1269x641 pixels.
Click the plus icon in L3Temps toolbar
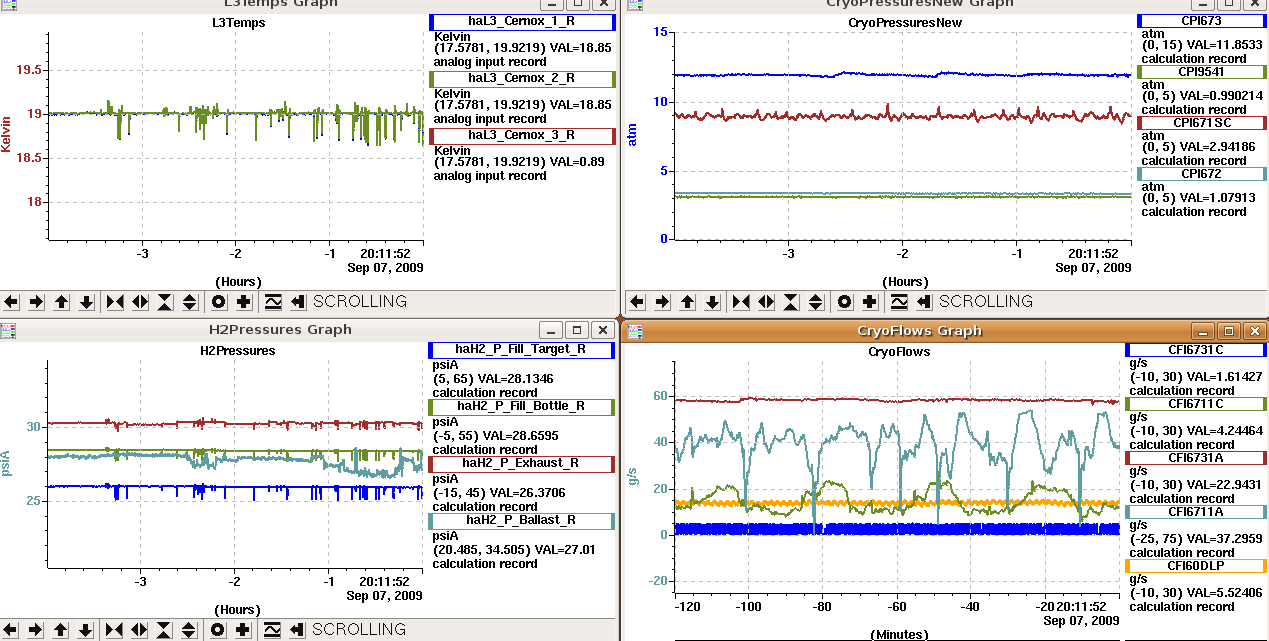(x=243, y=301)
